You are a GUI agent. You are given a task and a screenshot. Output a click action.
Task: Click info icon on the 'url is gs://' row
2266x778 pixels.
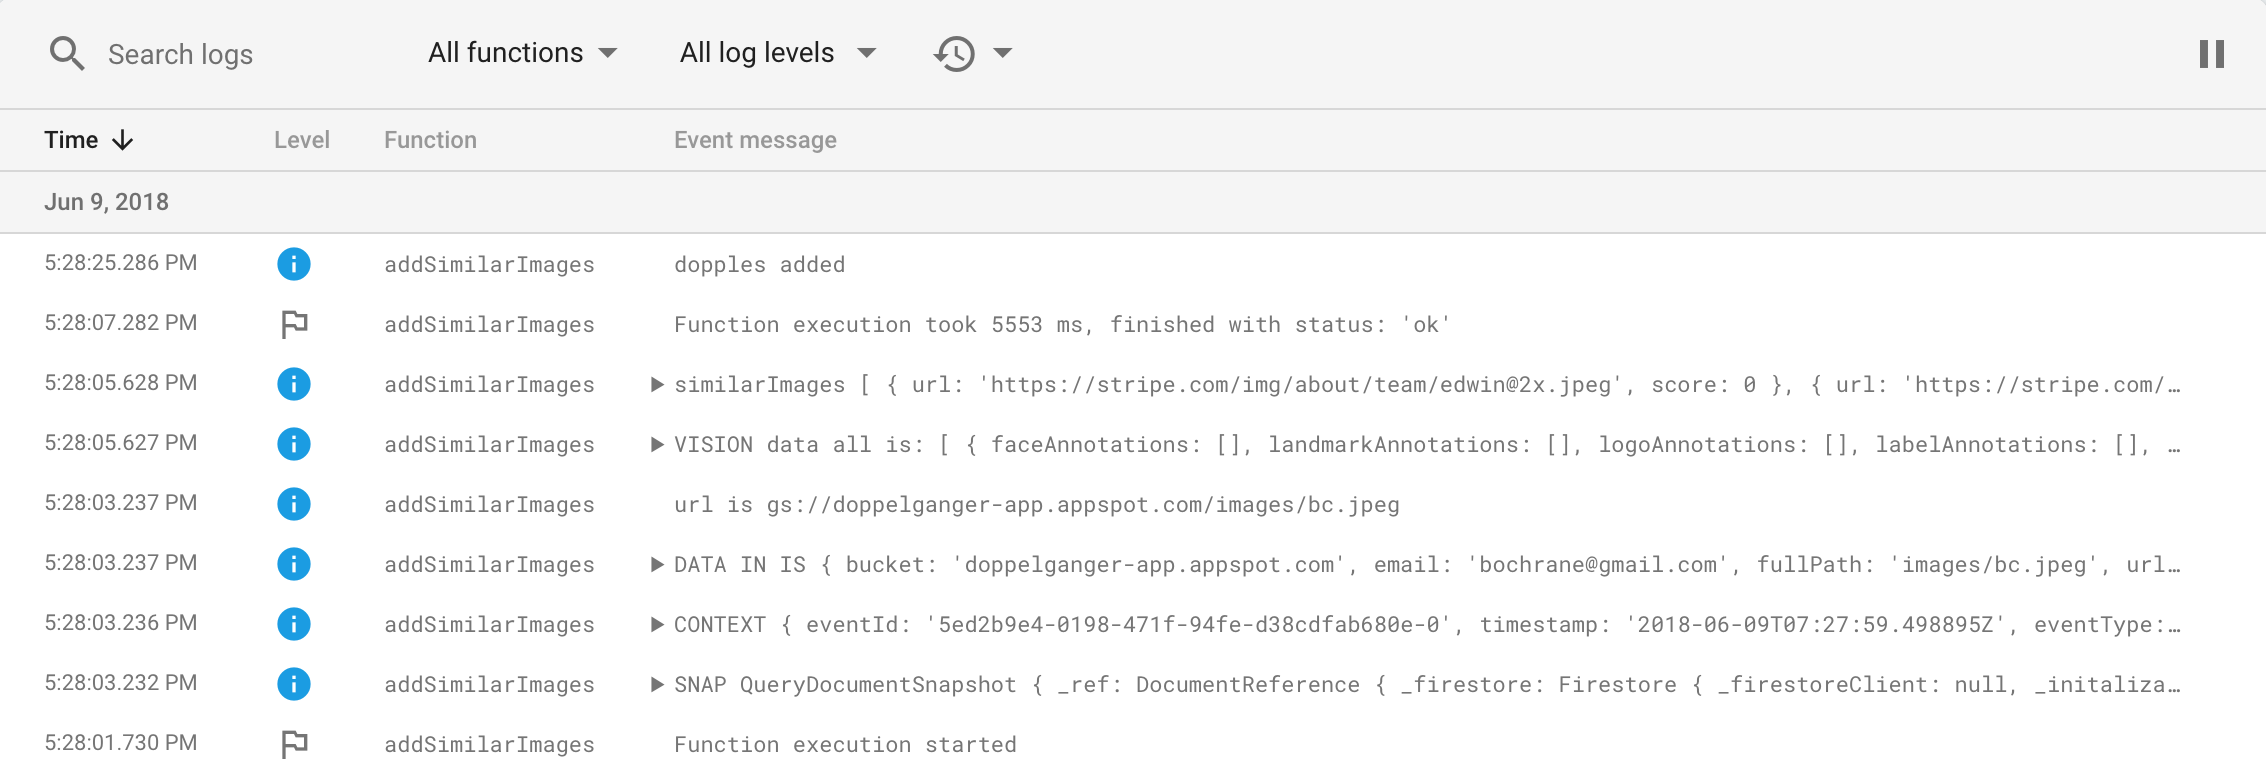tap(294, 504)
